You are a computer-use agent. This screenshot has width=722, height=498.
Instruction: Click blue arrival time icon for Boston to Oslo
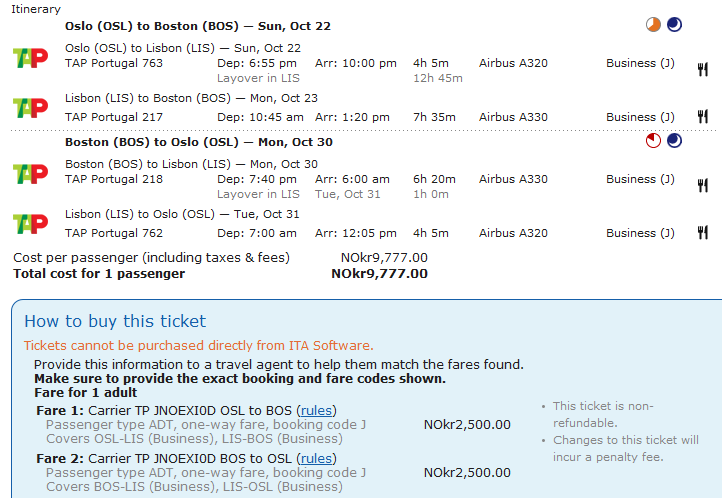point(674,142)
